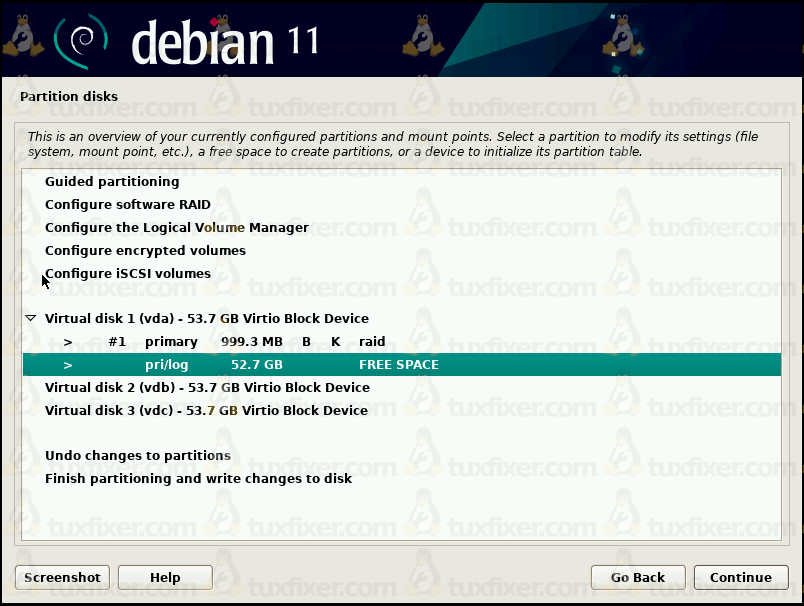The height and width of the screenshot is (606, 804).
Task: Open the Help button
Action: click(x=165, y=577)
